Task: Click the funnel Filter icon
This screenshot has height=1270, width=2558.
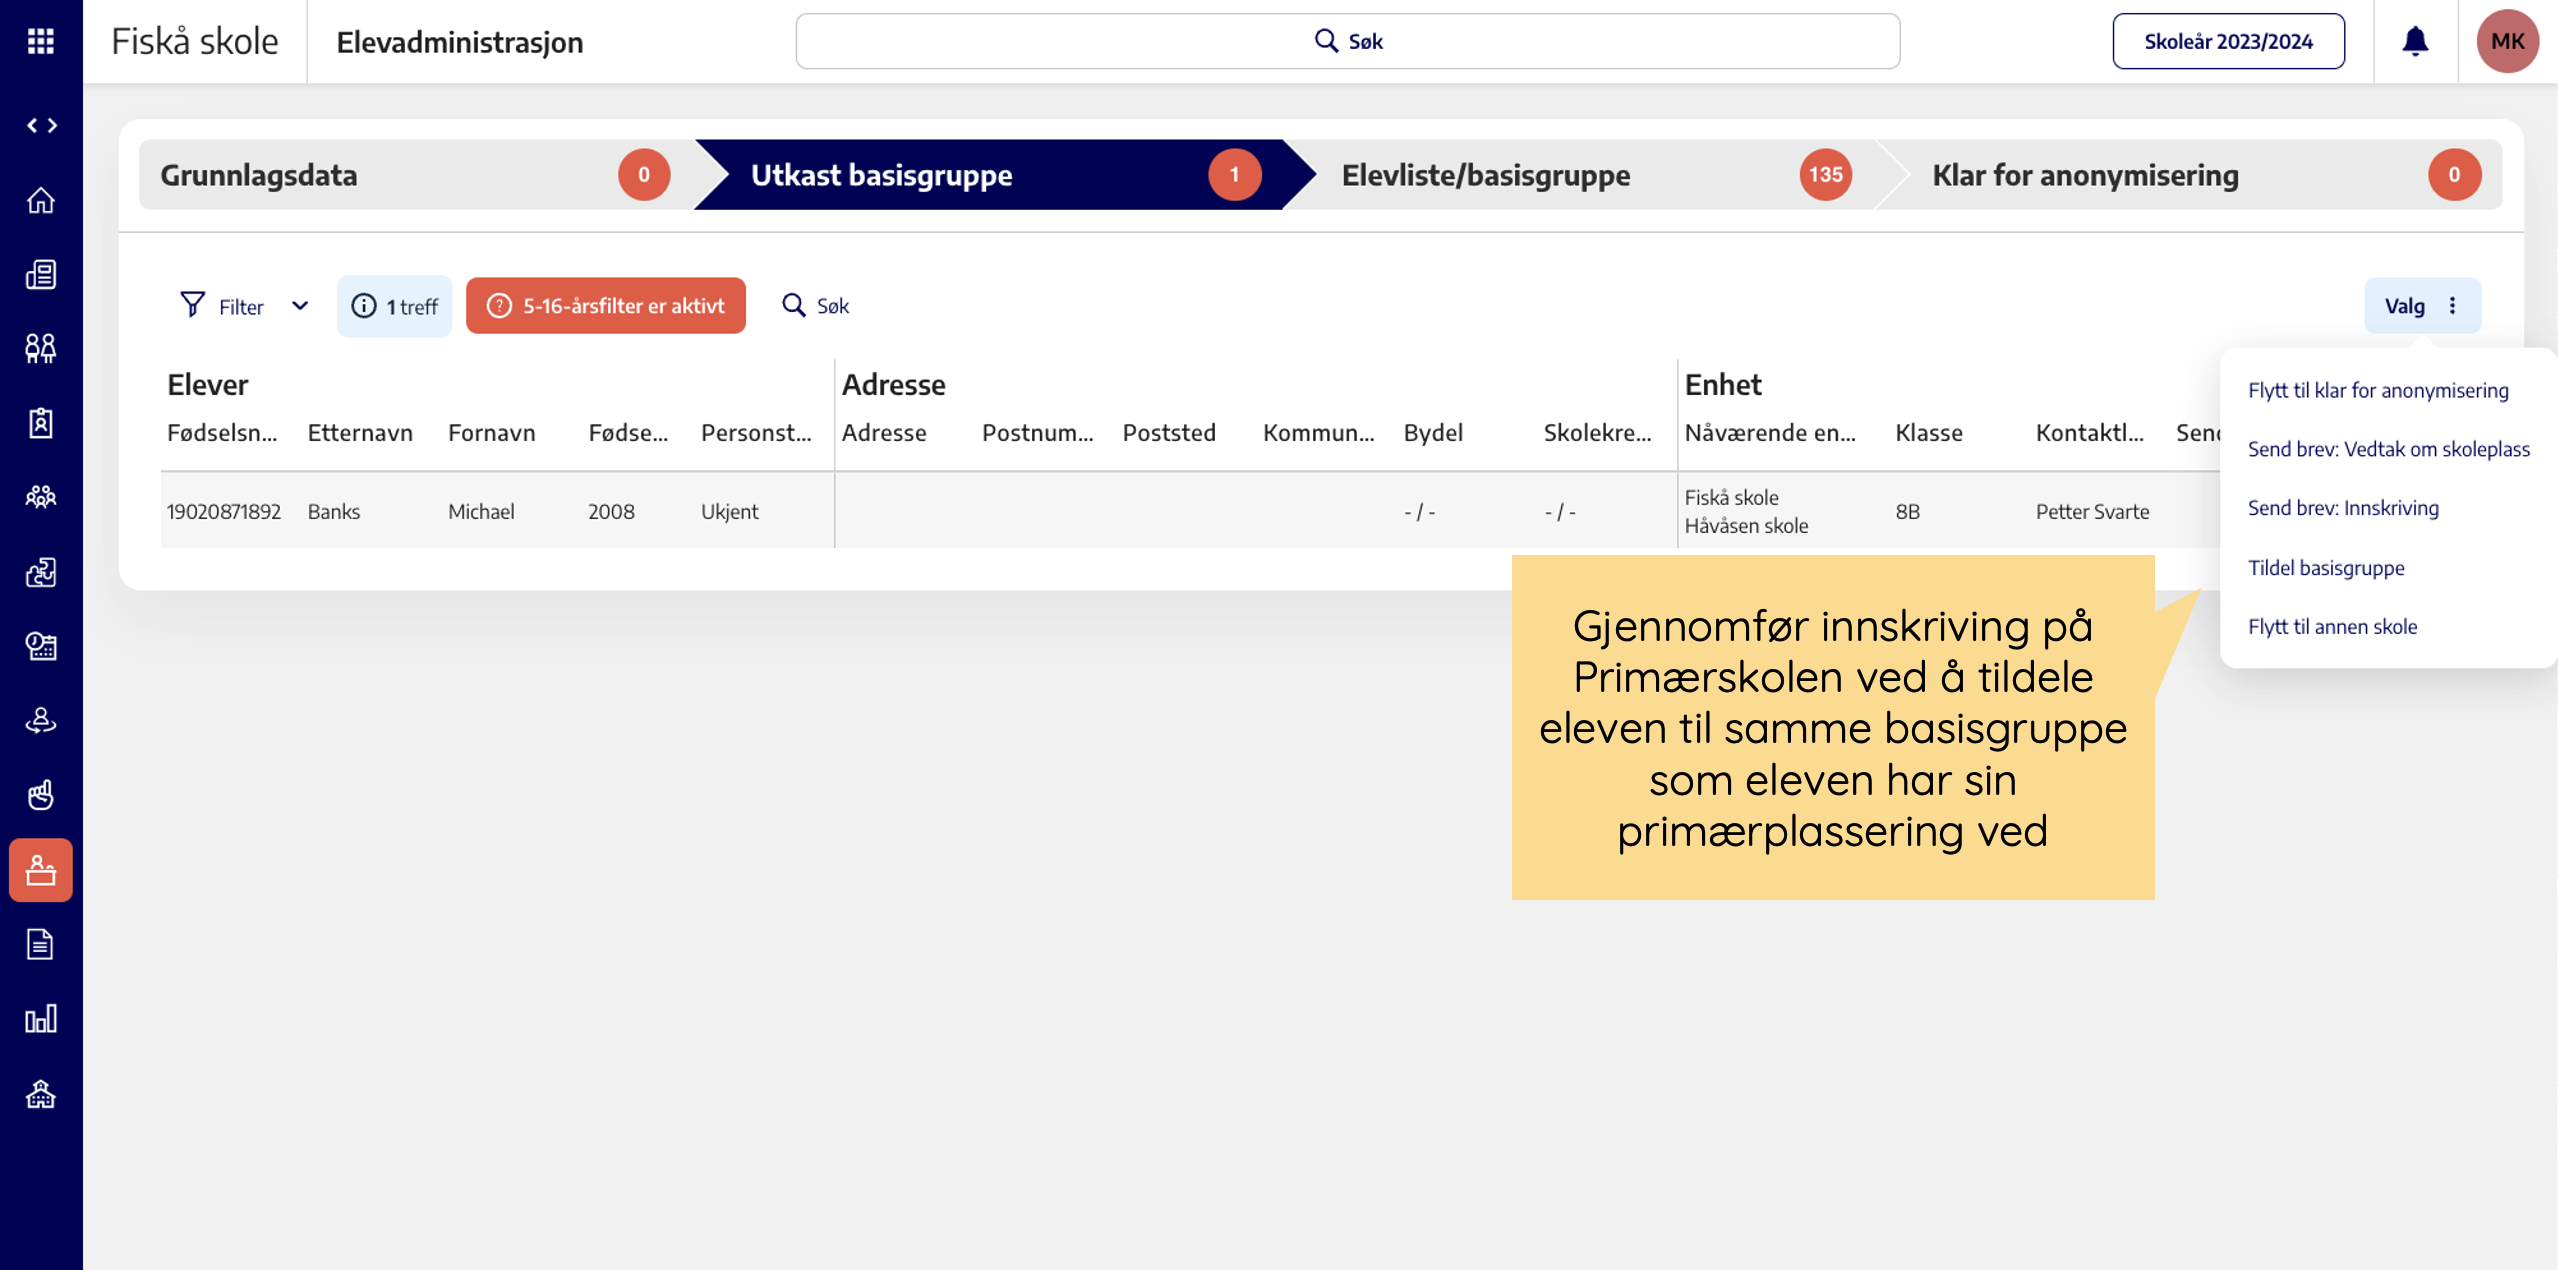Action: coord(192,305)
